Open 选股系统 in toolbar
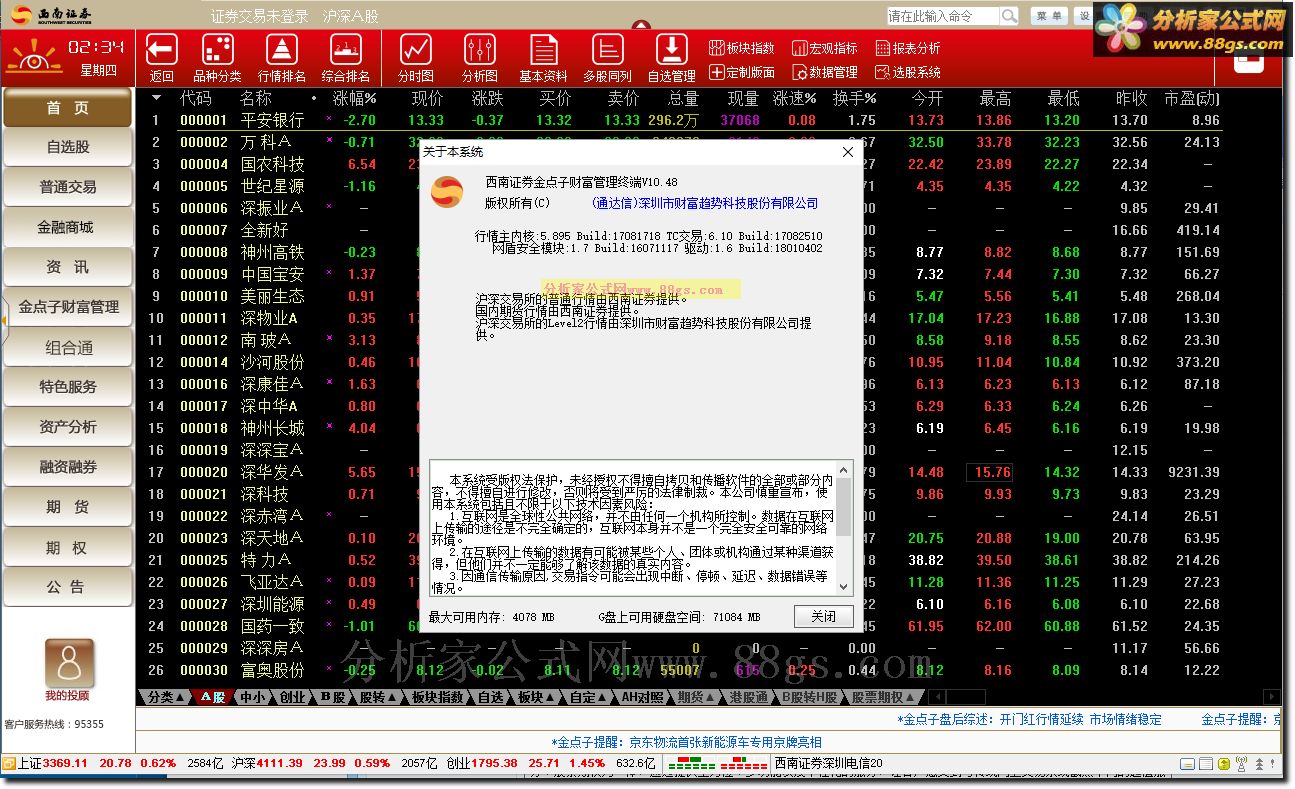 click(907, 72)
